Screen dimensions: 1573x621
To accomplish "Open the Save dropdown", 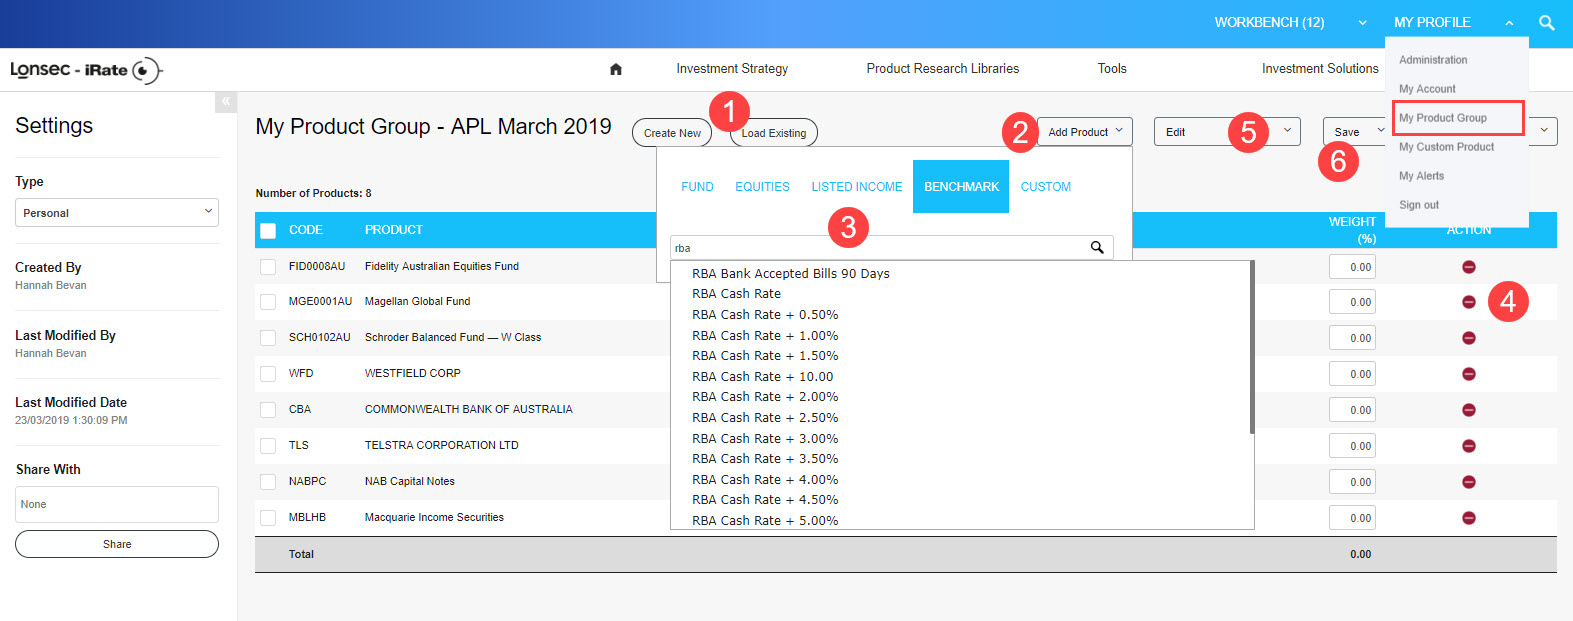I will pyautogui.click(x=1356, y=132).
